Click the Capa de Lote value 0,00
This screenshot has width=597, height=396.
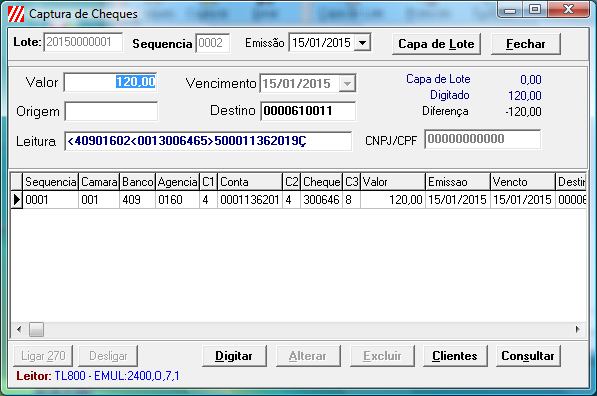tap(531, 80)
